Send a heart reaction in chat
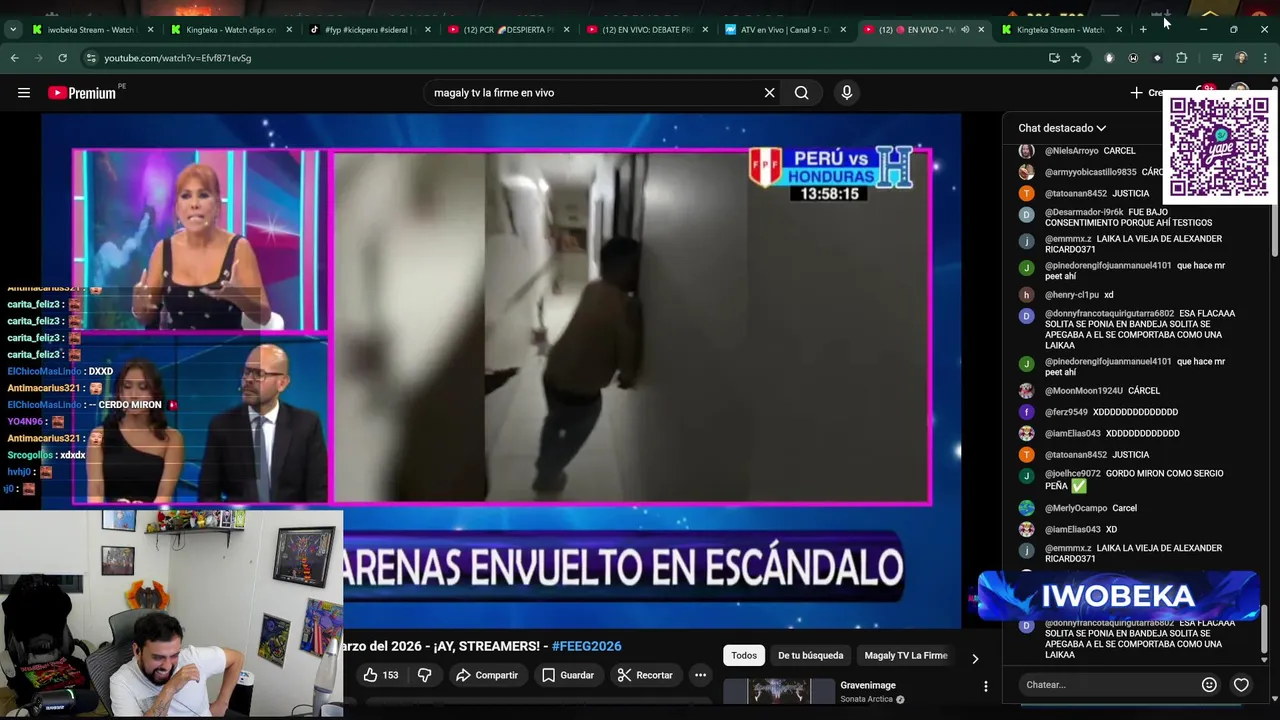 1241,685
